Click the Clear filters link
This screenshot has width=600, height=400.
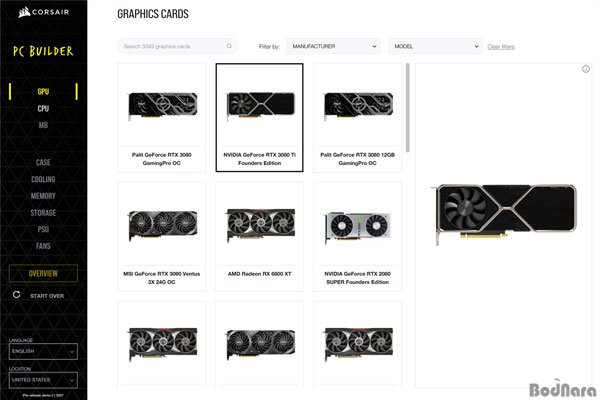point(501,47)
